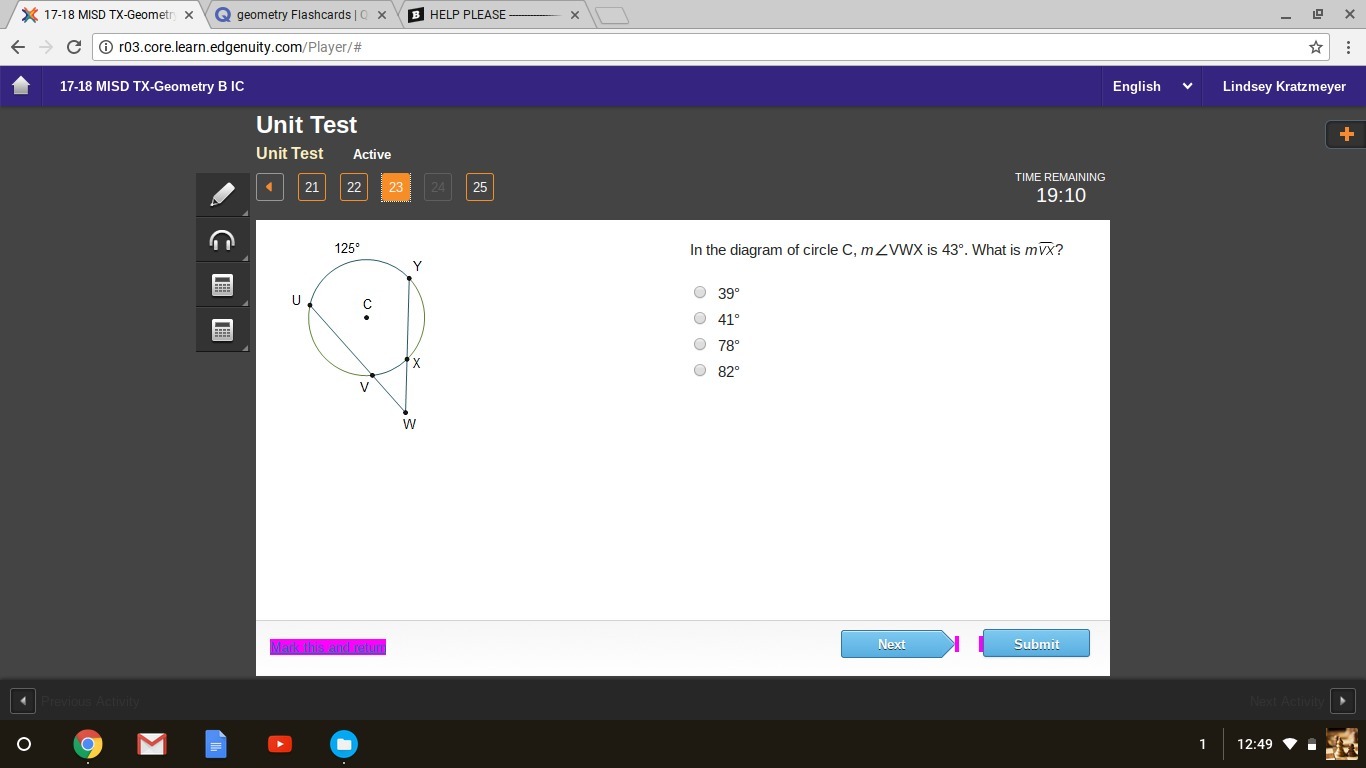Screen dimensions: 1366x768
Task: Open Gmail from the shelf
Action: click(x=152, y=744)
